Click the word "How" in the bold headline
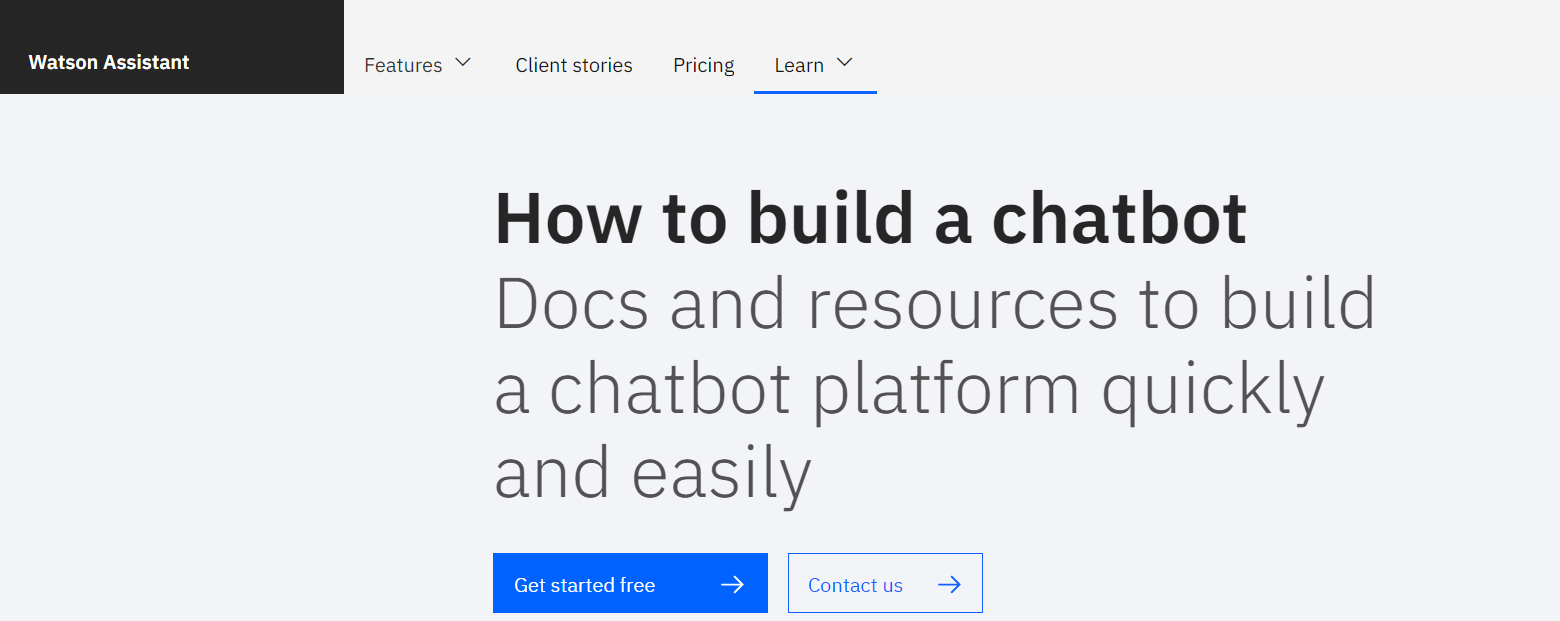 click(x=568, y=218)
